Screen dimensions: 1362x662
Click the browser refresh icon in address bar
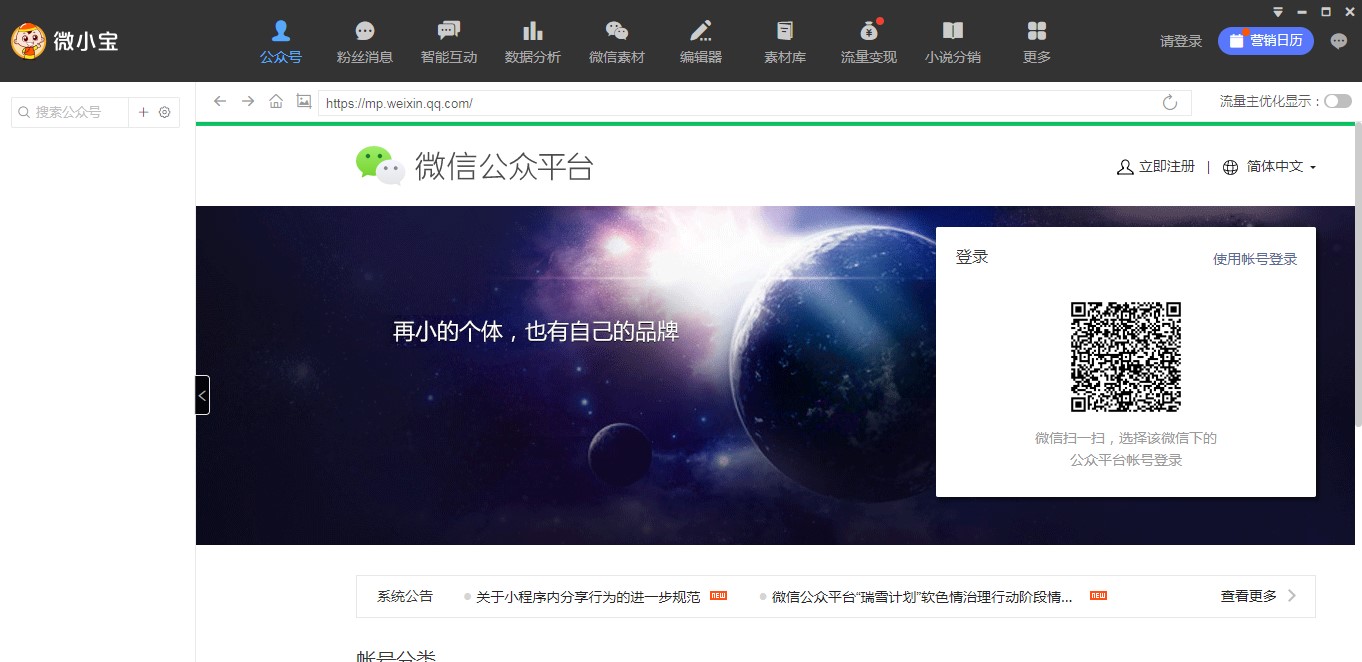(x=1170, y=102)
